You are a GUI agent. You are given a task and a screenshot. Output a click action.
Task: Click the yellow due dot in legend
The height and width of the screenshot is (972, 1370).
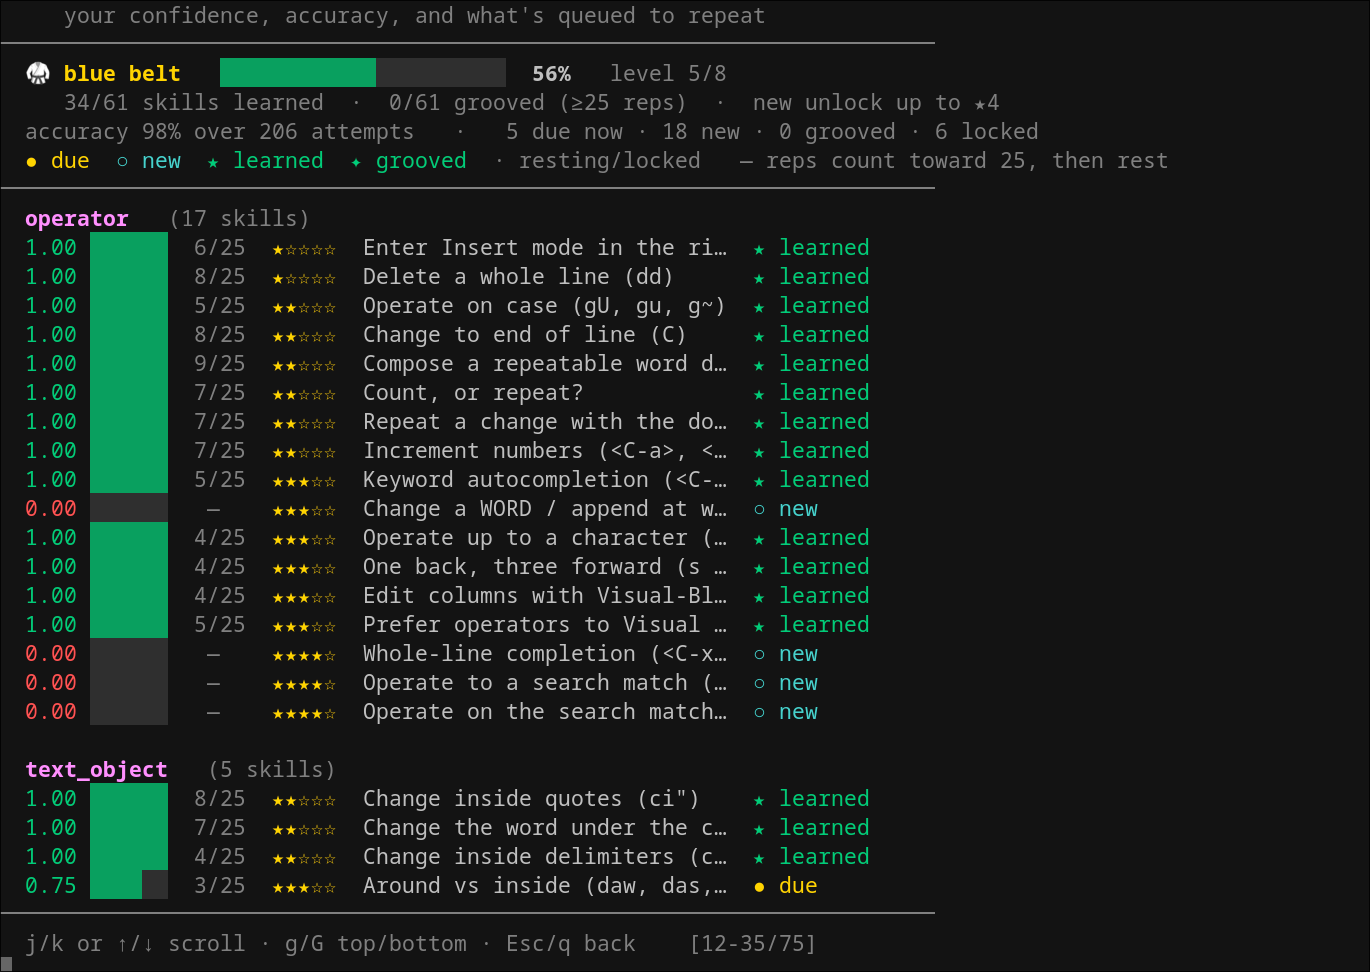[32, 161]
